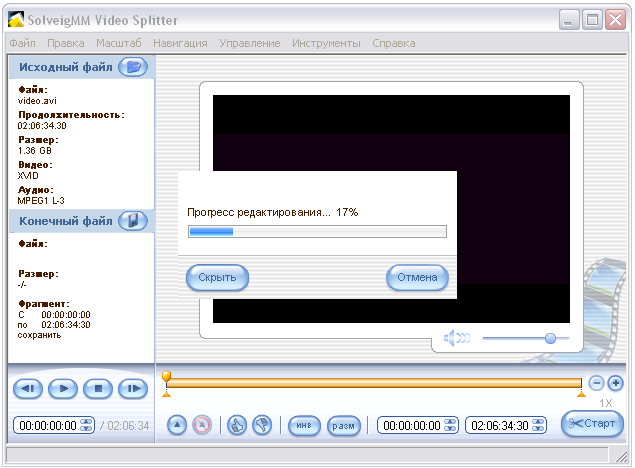Remove marker with crossed-out button
This screenshot has height=468, width=635.
click(x=202, y=425)
